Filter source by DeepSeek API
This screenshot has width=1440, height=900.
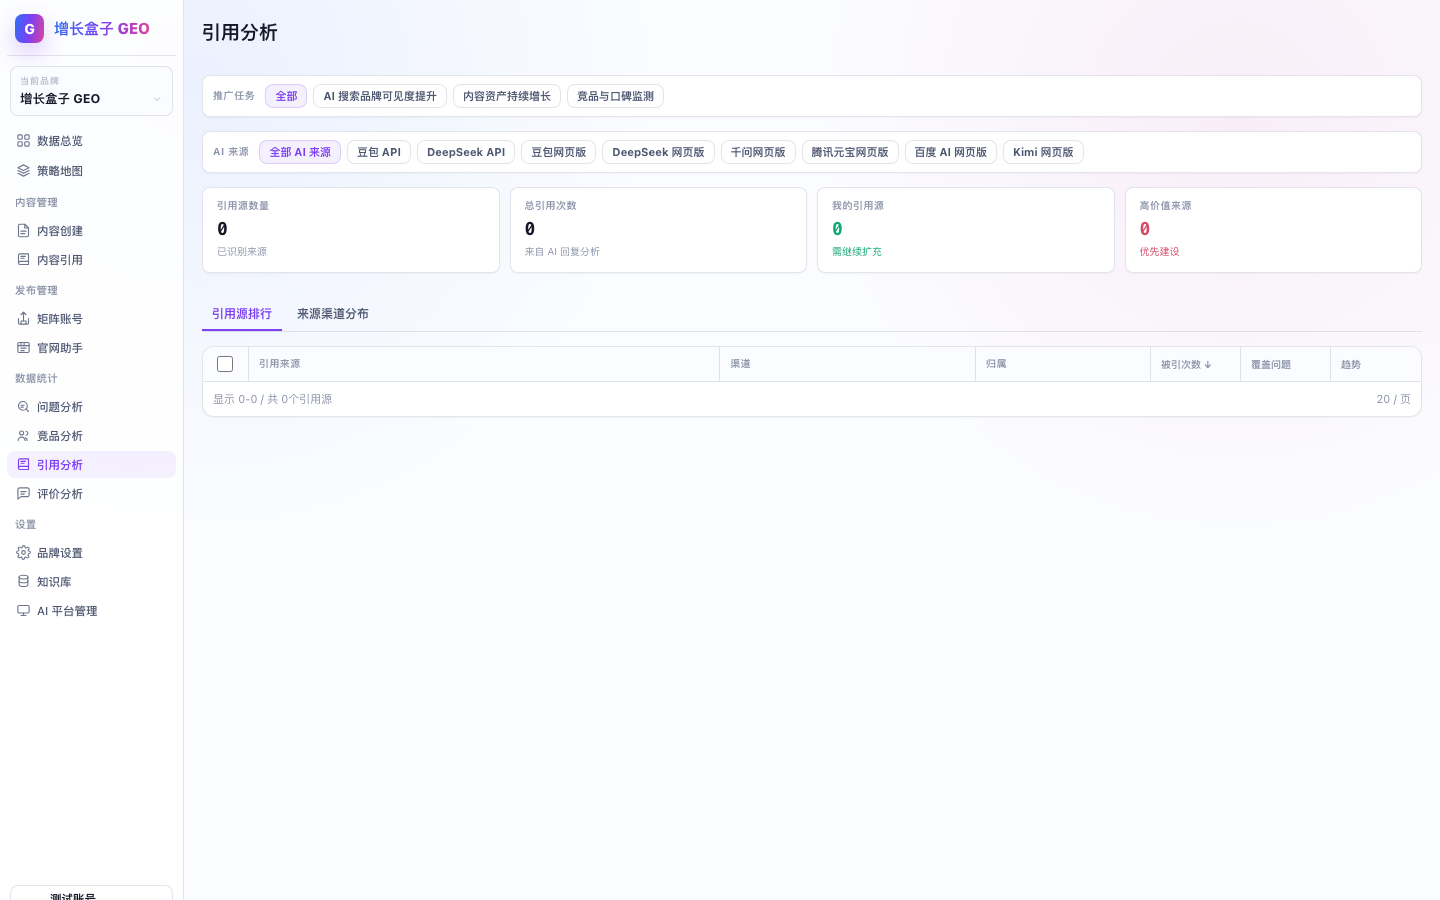pos(466,152)
